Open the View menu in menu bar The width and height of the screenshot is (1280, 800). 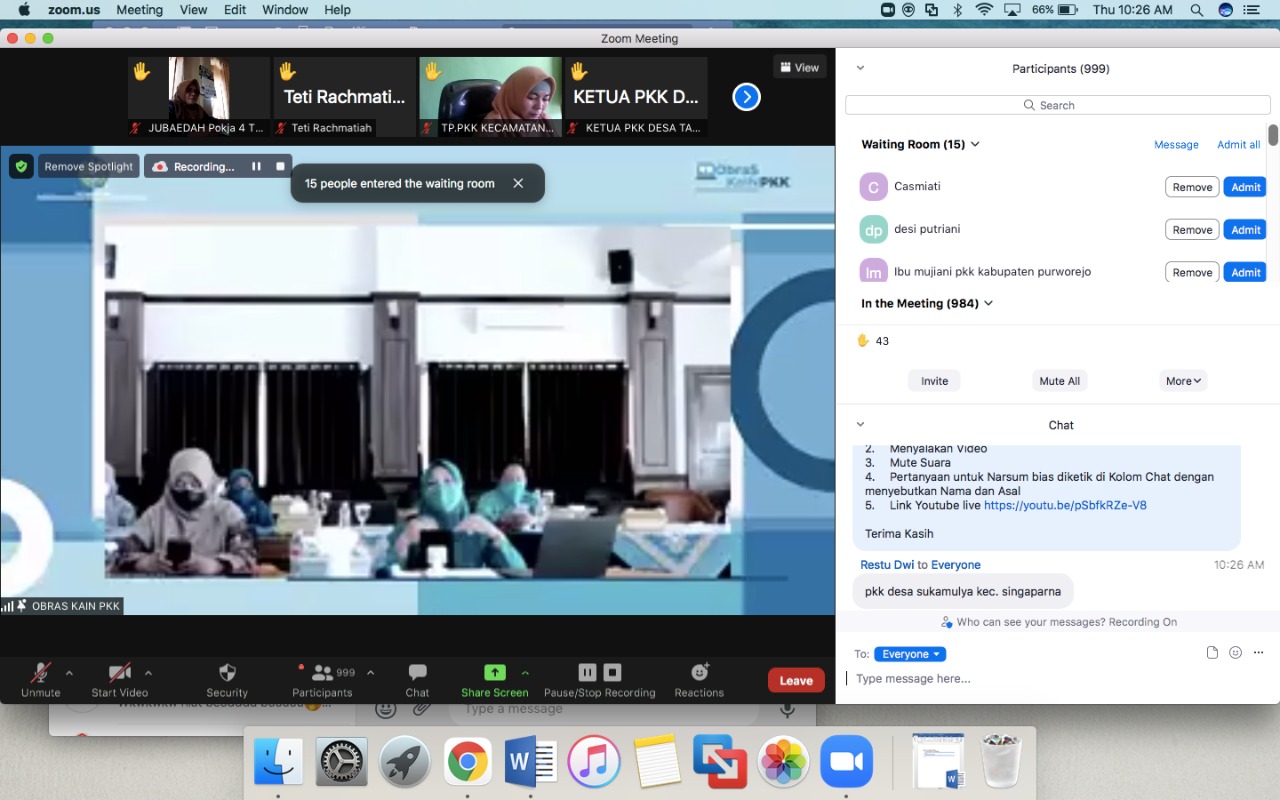[x=193, y=9]
